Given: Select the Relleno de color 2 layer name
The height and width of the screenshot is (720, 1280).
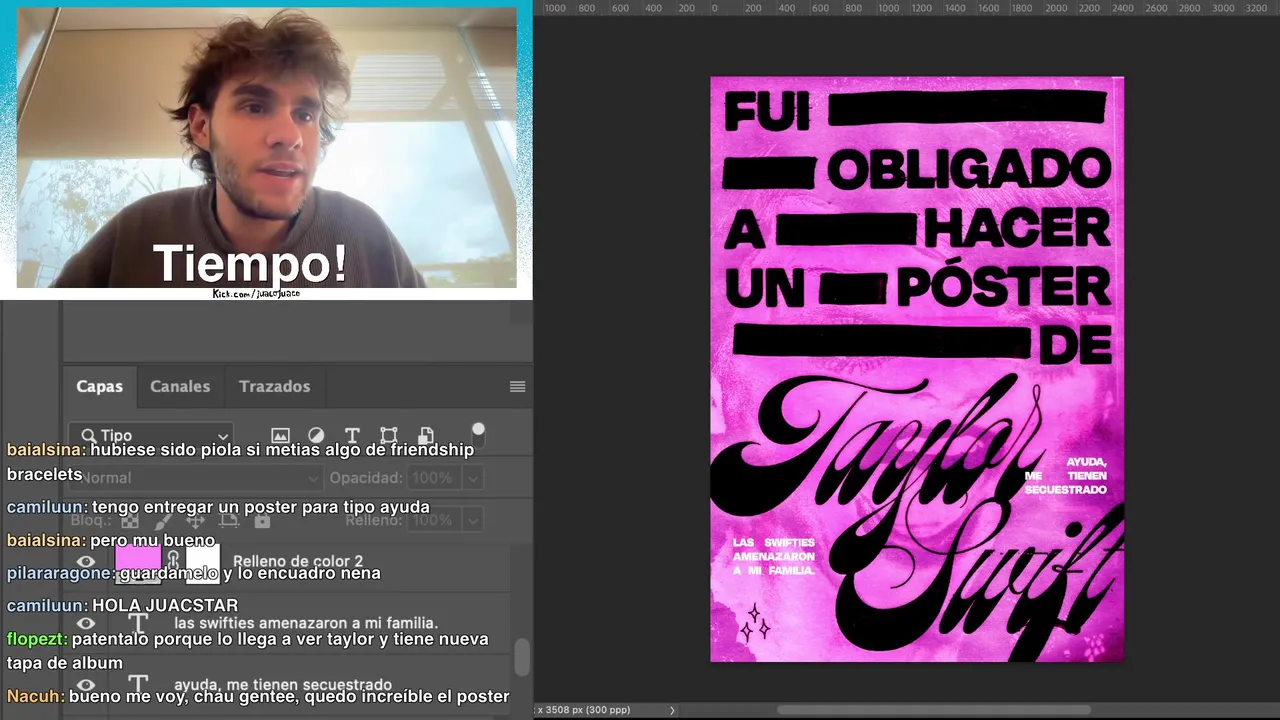Looking at the screenshot, I should [298, 561].
